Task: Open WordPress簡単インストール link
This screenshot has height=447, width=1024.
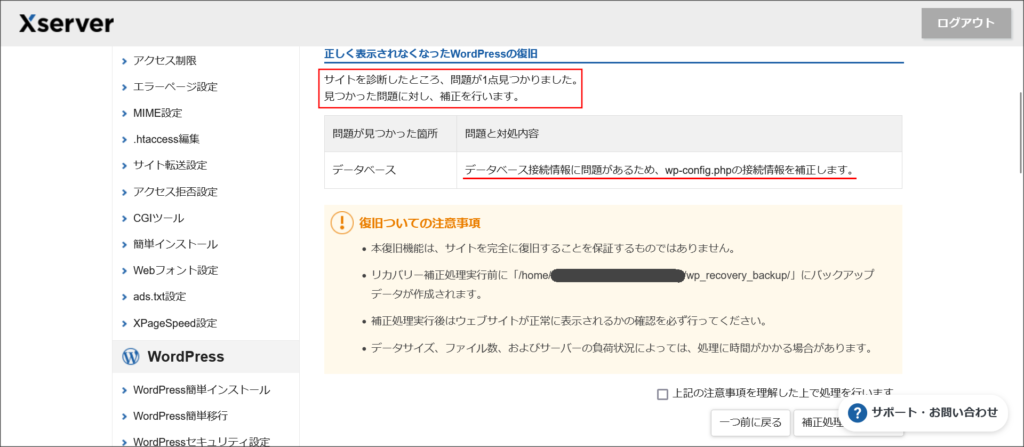Action: [x=201, y=390]
